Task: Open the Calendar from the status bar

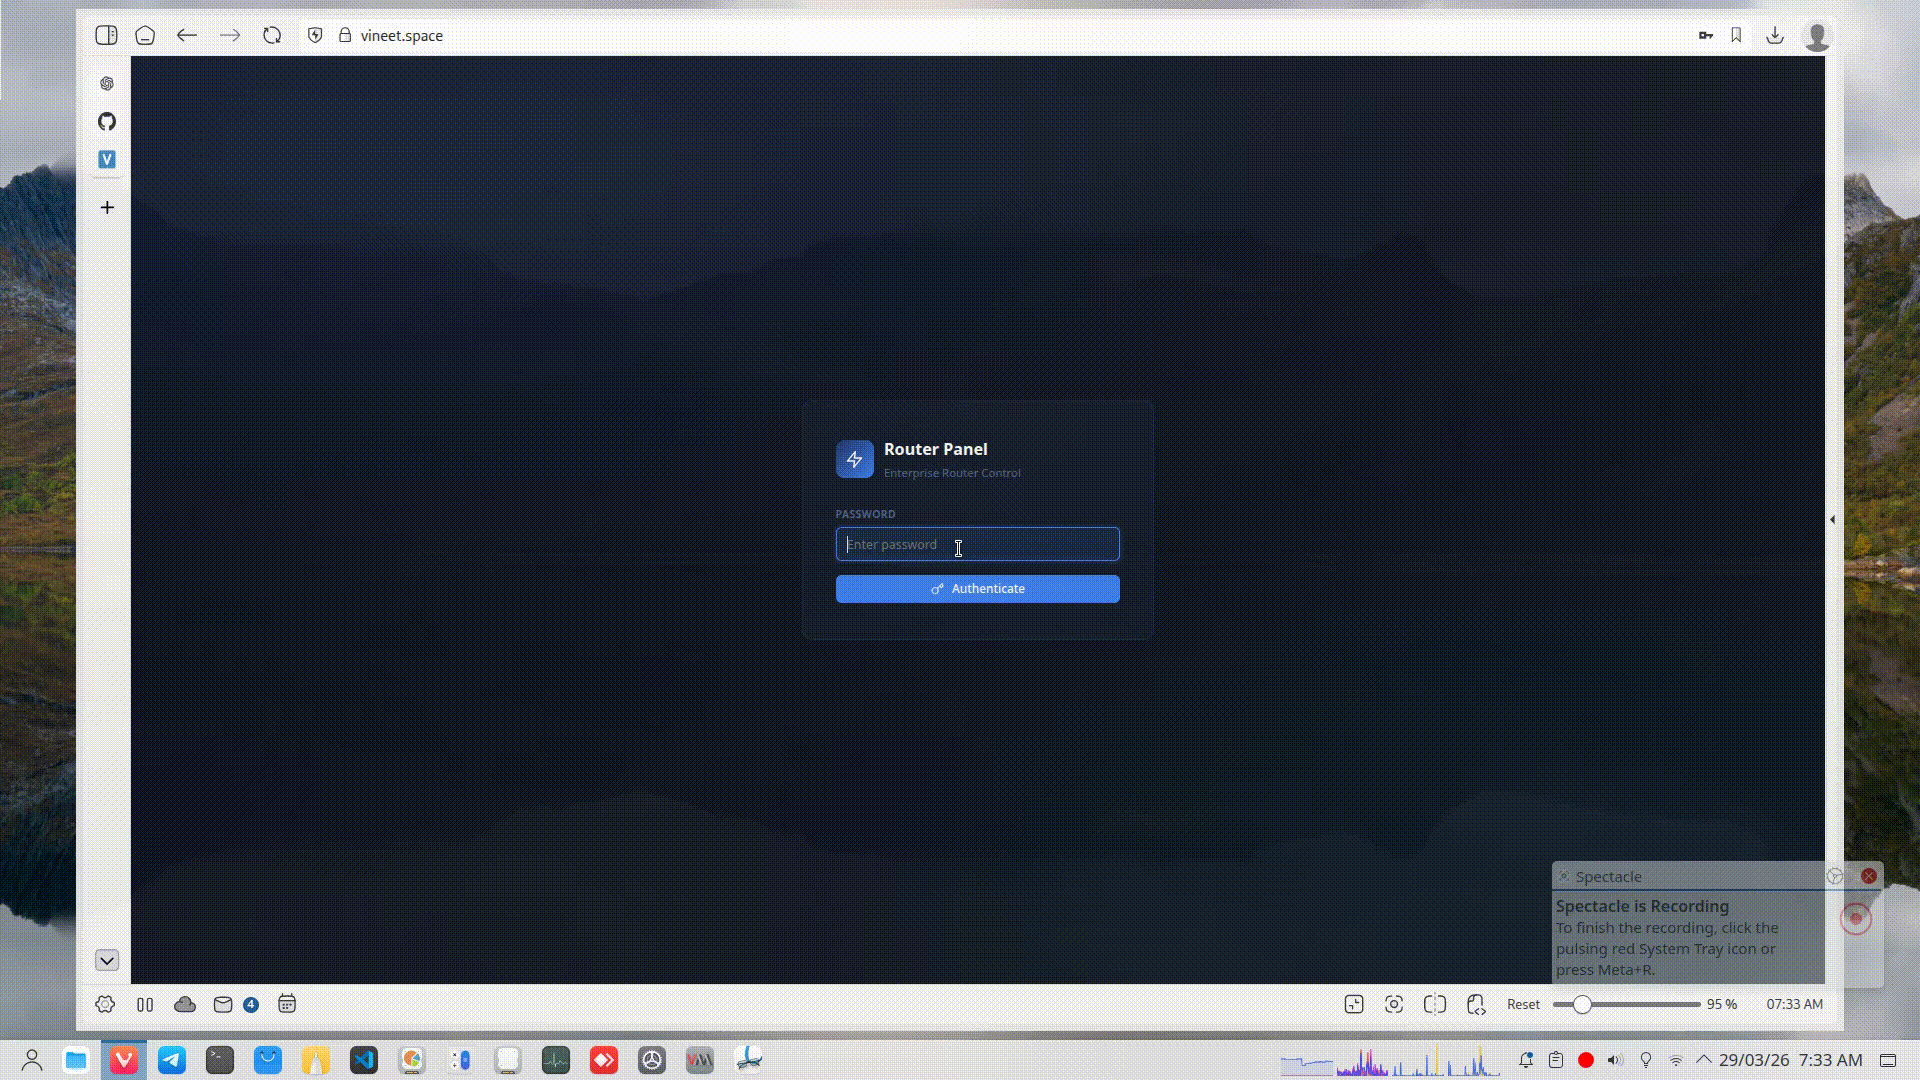Action: tap(287, 1005)
